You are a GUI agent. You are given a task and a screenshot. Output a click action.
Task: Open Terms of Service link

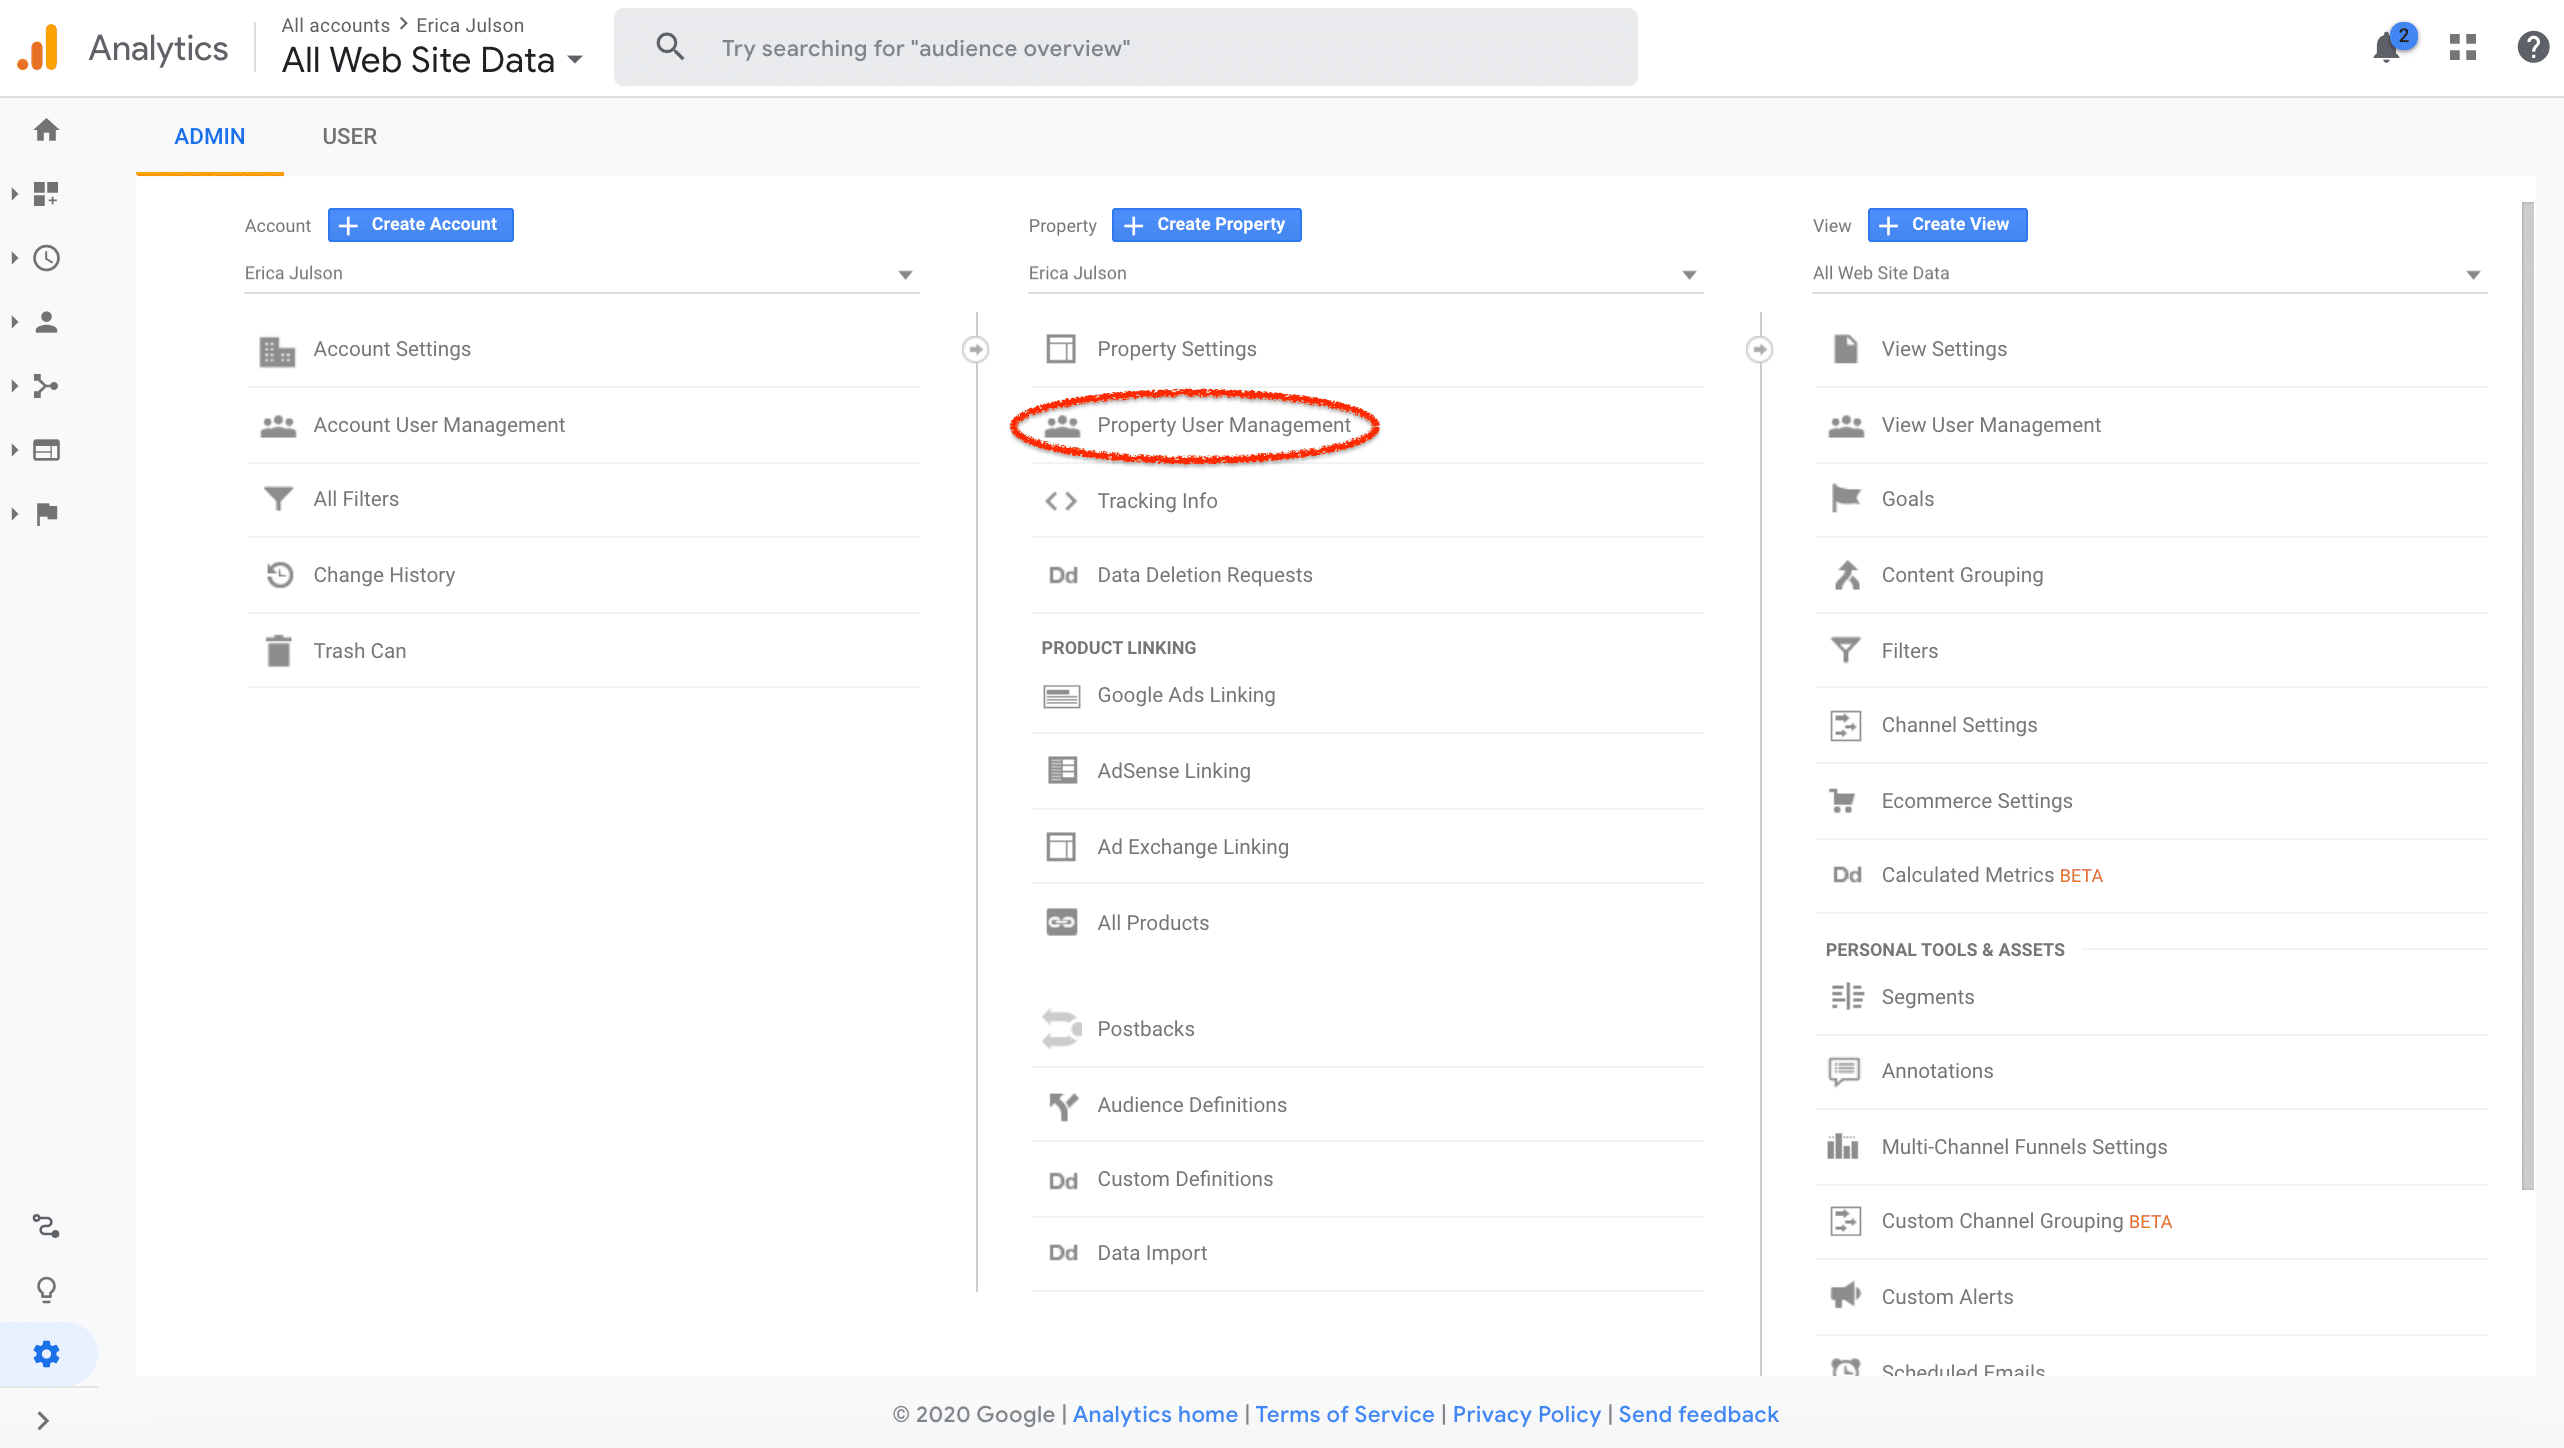1345,1414
